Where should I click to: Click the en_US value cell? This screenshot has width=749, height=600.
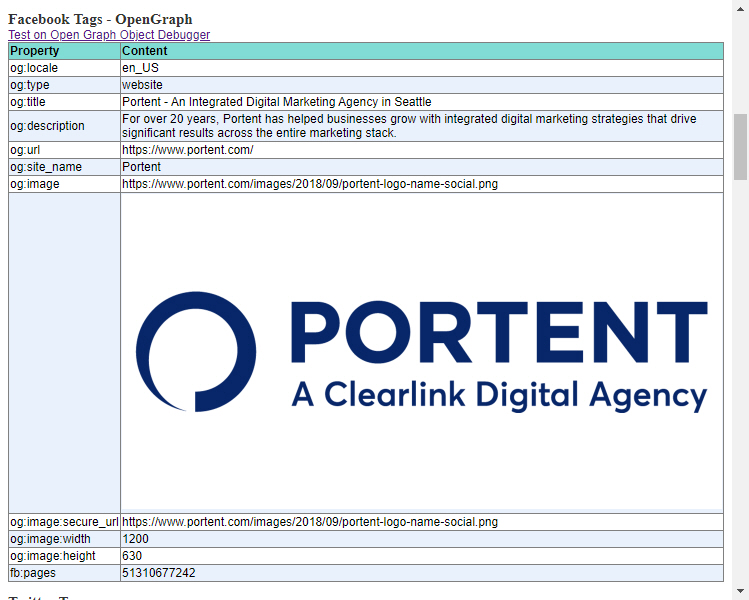tap(422, 68)
